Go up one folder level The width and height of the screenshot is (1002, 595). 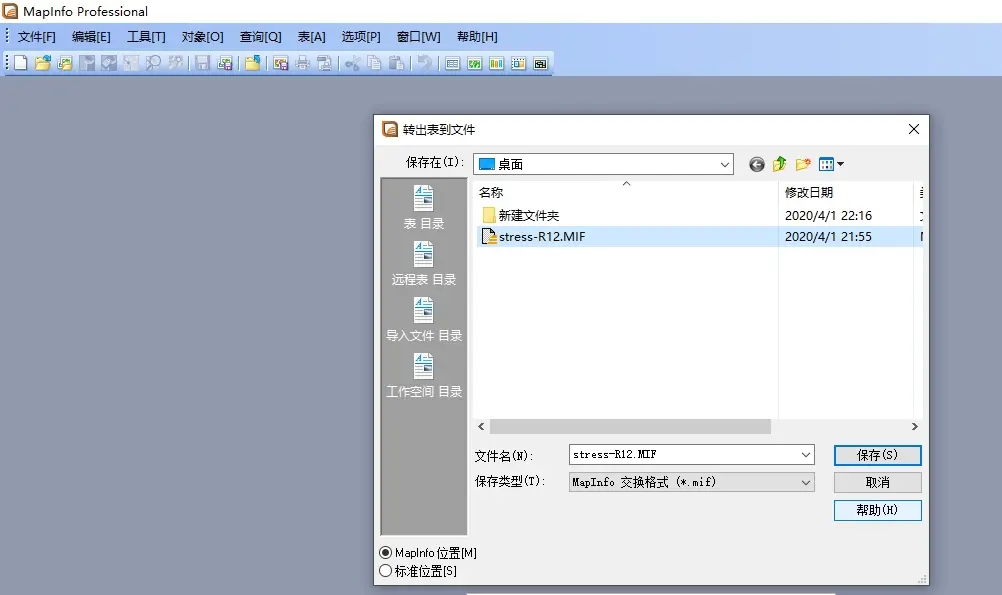click(x=780, y=164)
